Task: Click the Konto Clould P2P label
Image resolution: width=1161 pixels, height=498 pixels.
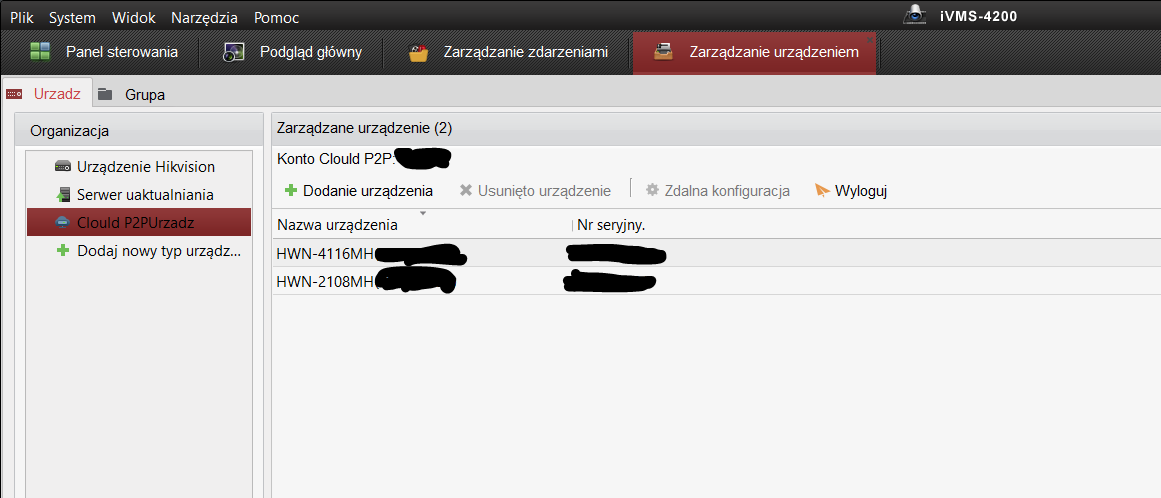Action: pyautogui.click(x=335, y=158)
